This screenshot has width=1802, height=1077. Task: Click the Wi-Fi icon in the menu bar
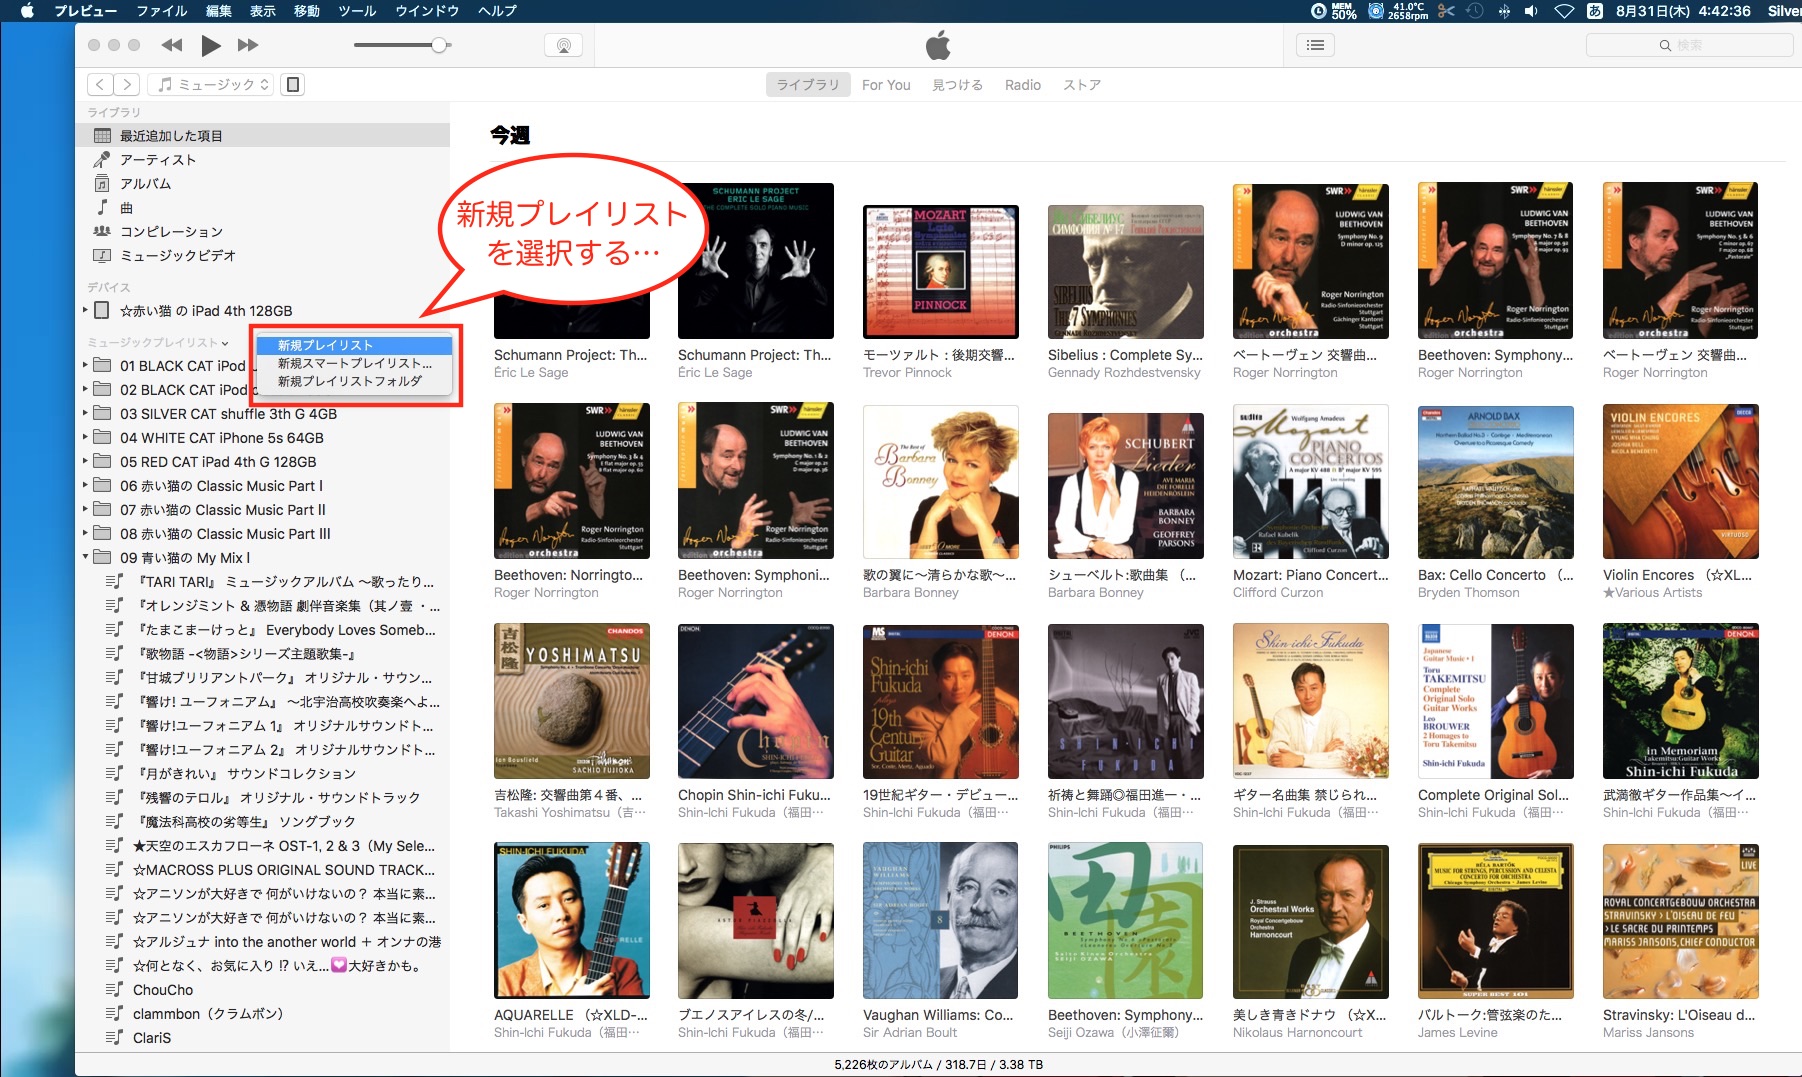1564,11
